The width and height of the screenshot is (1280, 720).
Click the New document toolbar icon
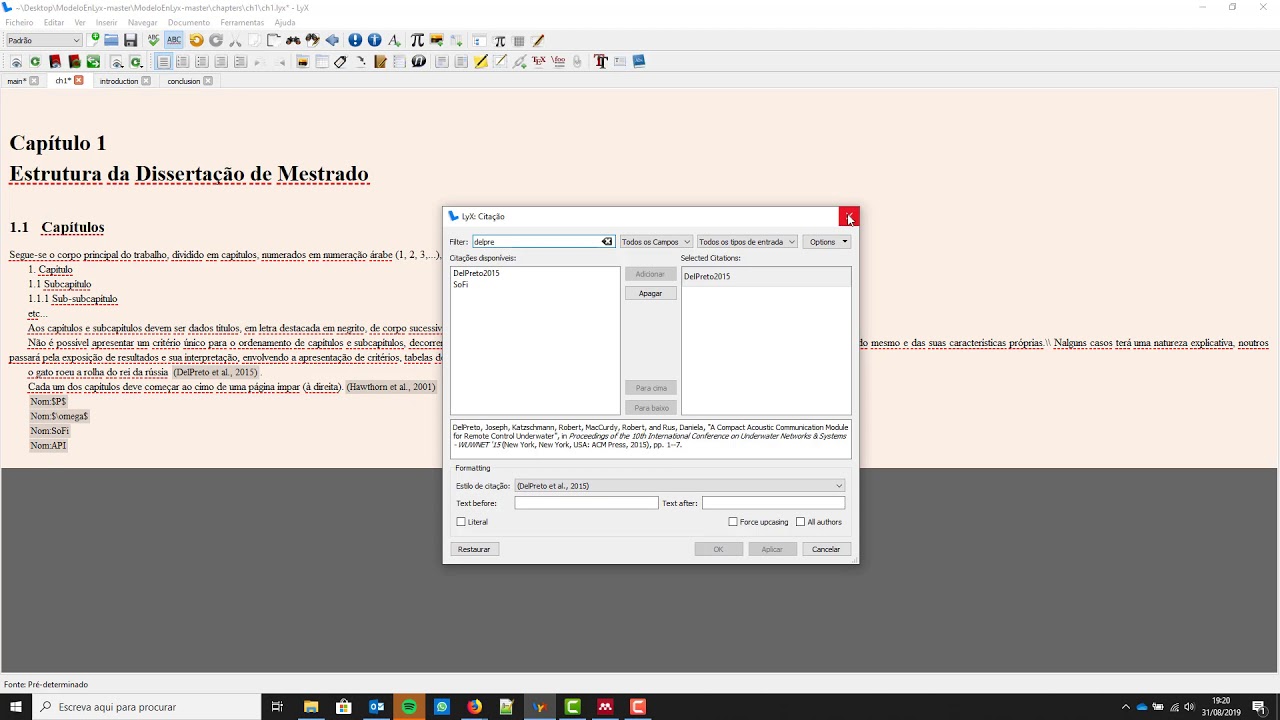point(93,40)
